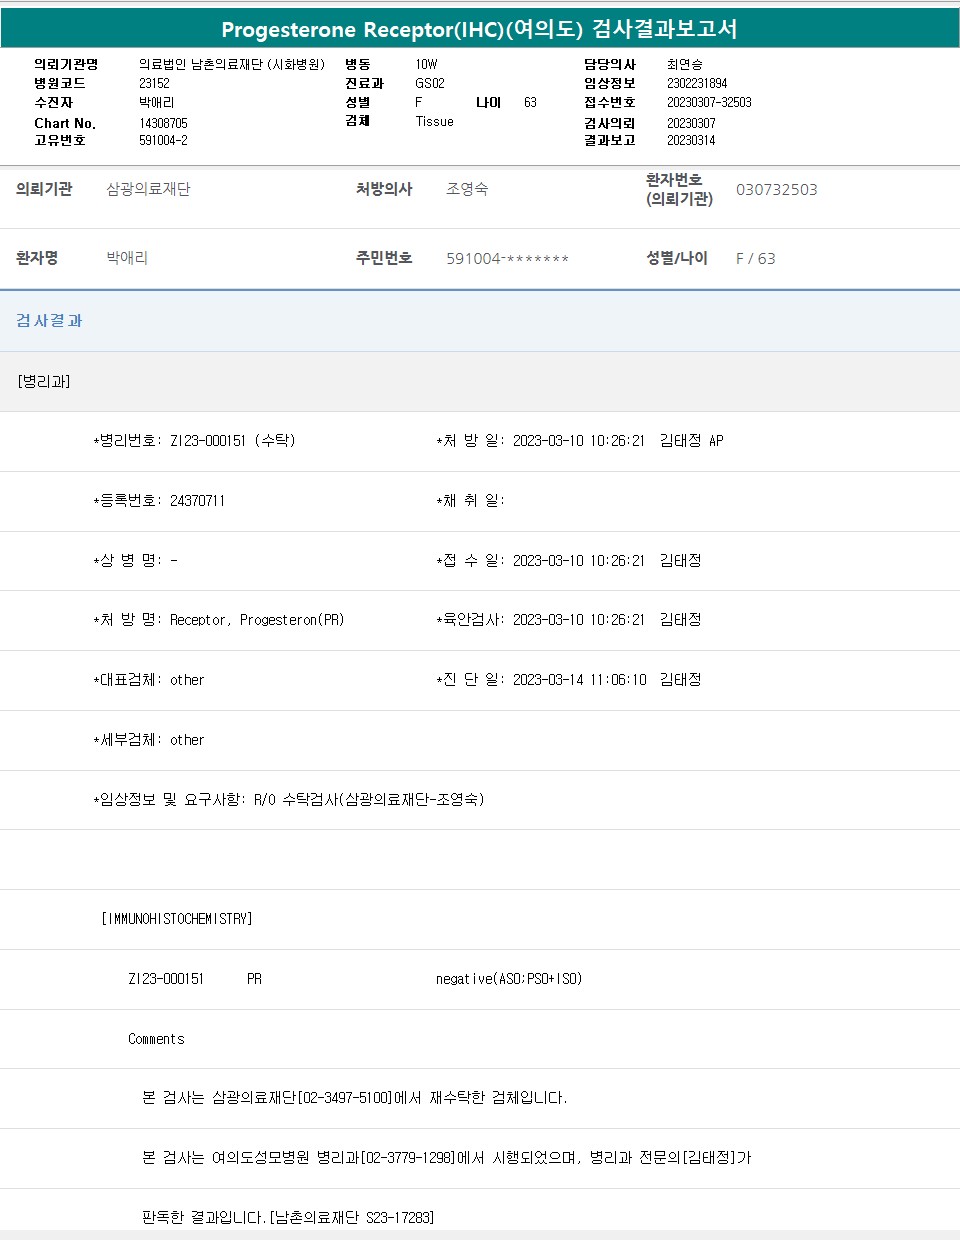Select the PR result negative(AS0;PS0+IS0)

click(x=508, y=979)
